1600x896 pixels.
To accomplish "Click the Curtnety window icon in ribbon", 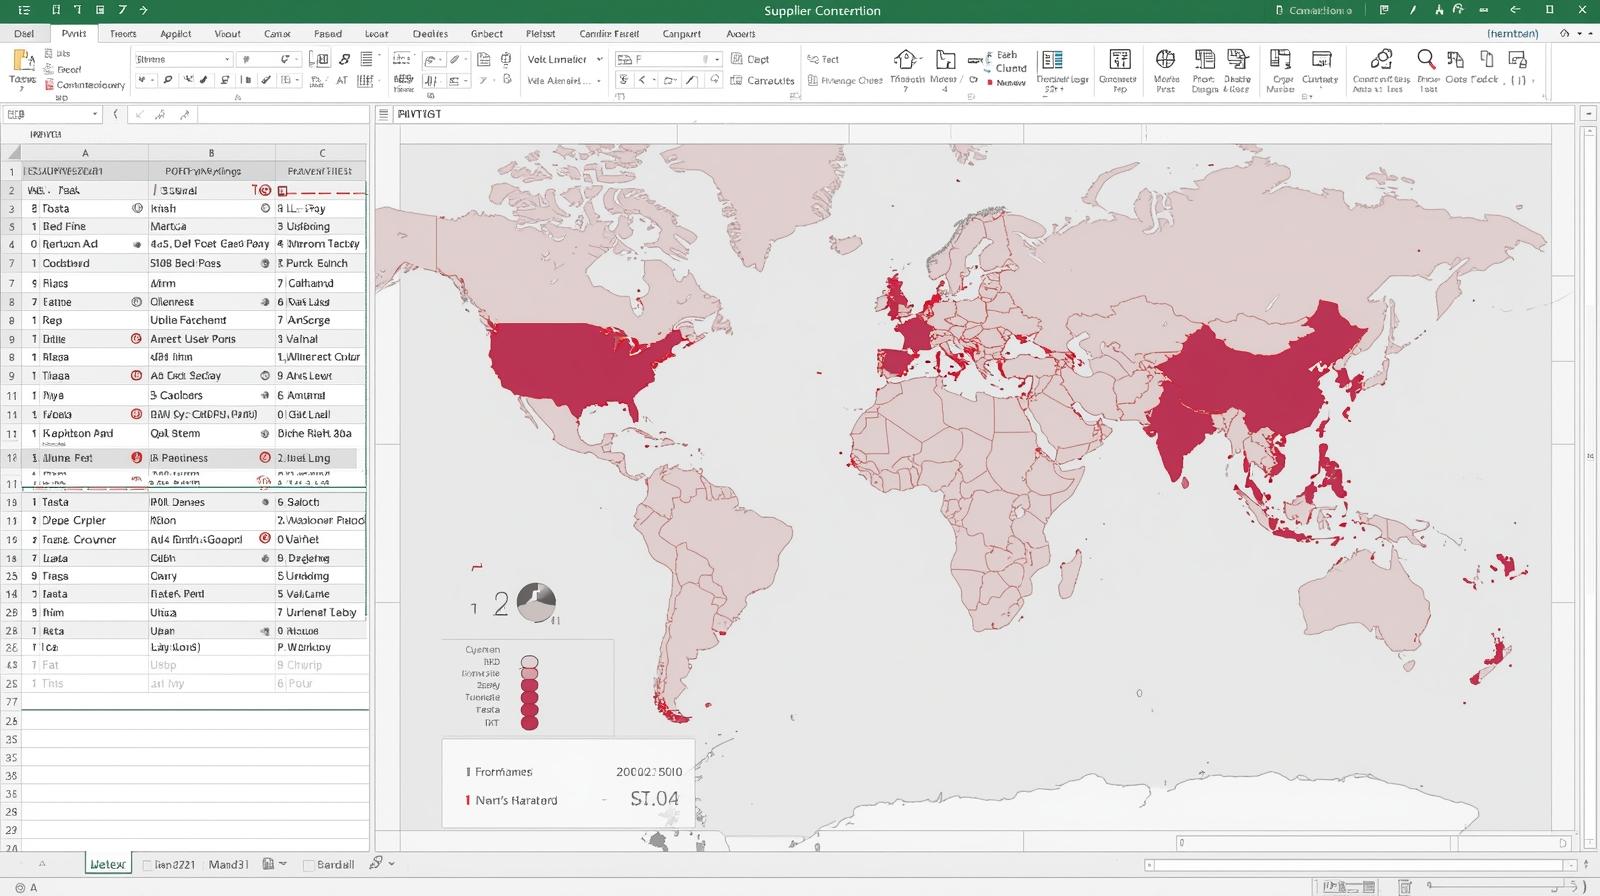I will pyautogui.click(x=1321, y=60).
